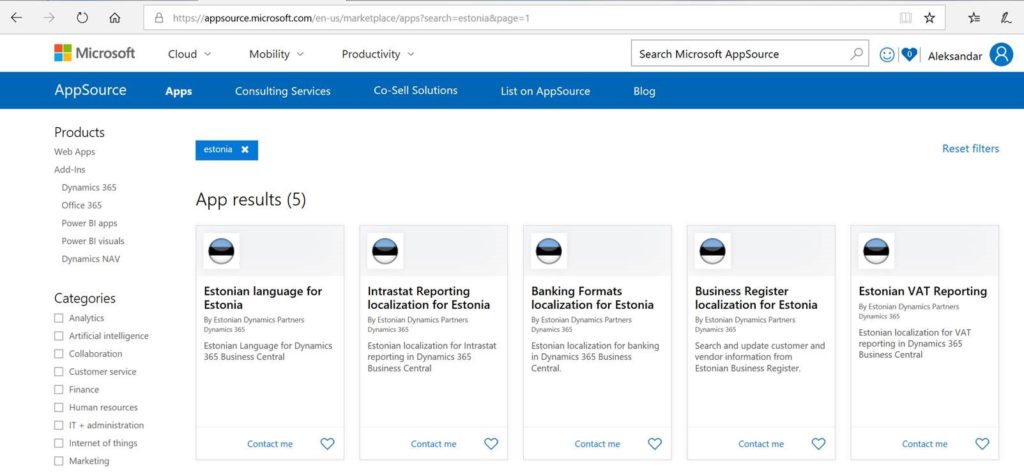1024x473 pixels.
Task: Go to browser home page icon
Action: (x=114, y=18)
